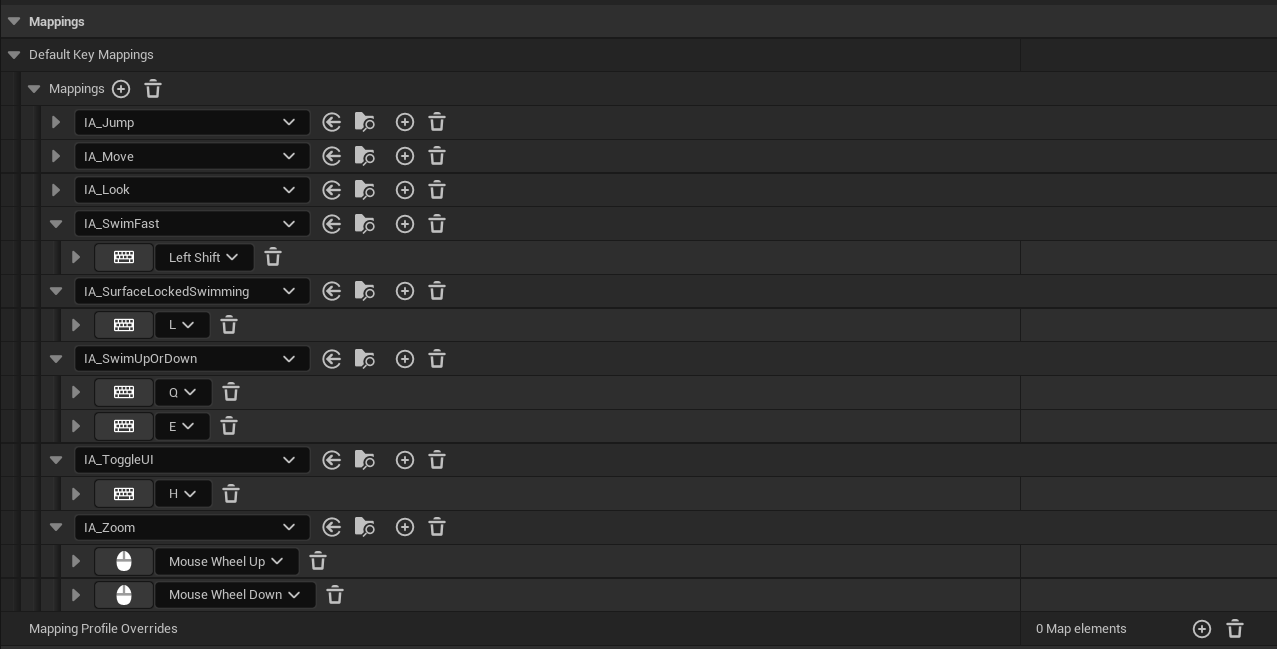The height and width of the screenshot is (649, 1277).
Task: Add a new key mapping to IA_Look
Action: [405, 190]
